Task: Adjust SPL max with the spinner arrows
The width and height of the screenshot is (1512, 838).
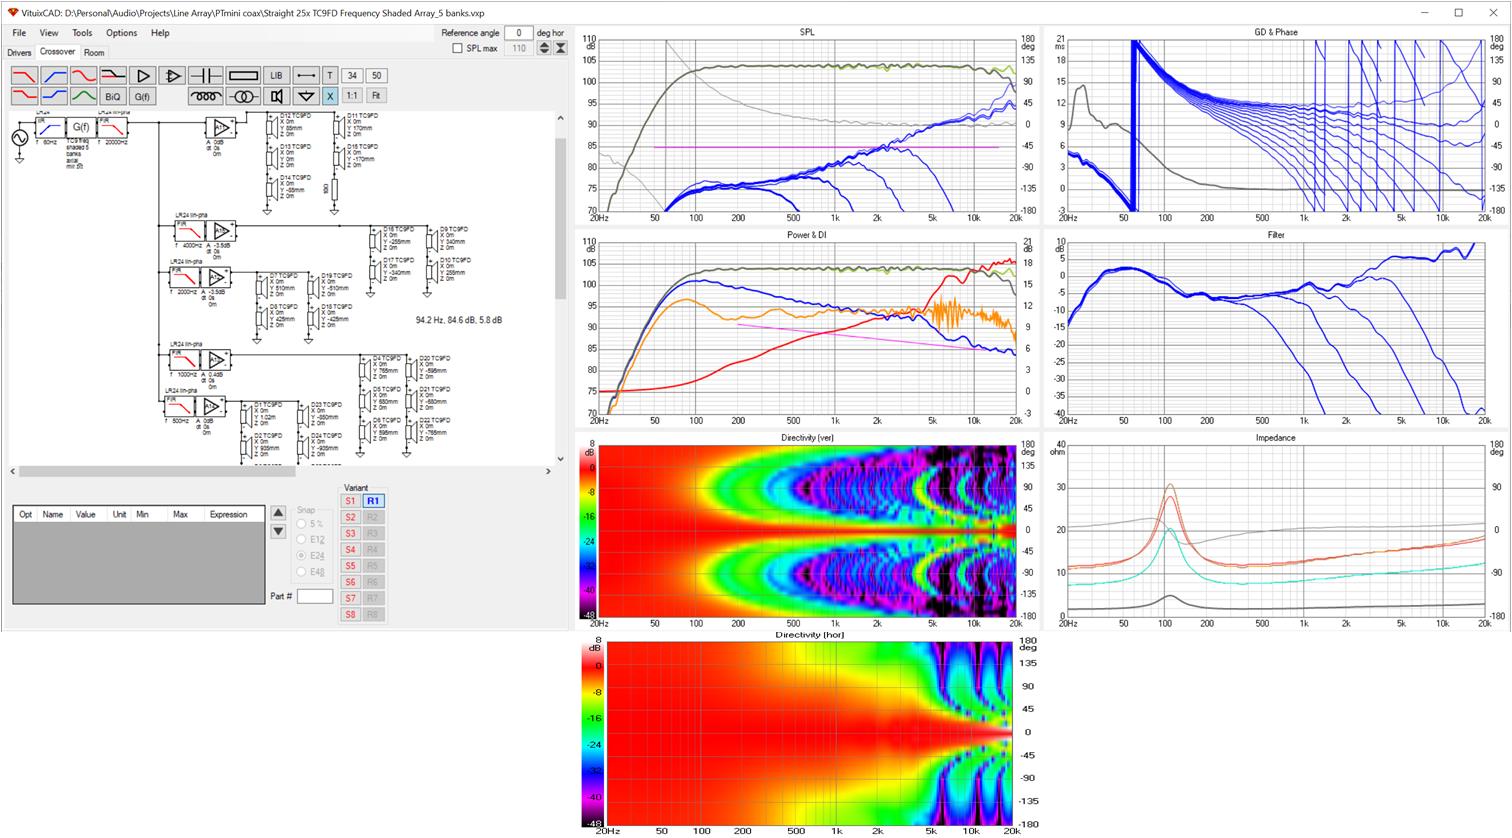Action: click(x=545, y=48)
